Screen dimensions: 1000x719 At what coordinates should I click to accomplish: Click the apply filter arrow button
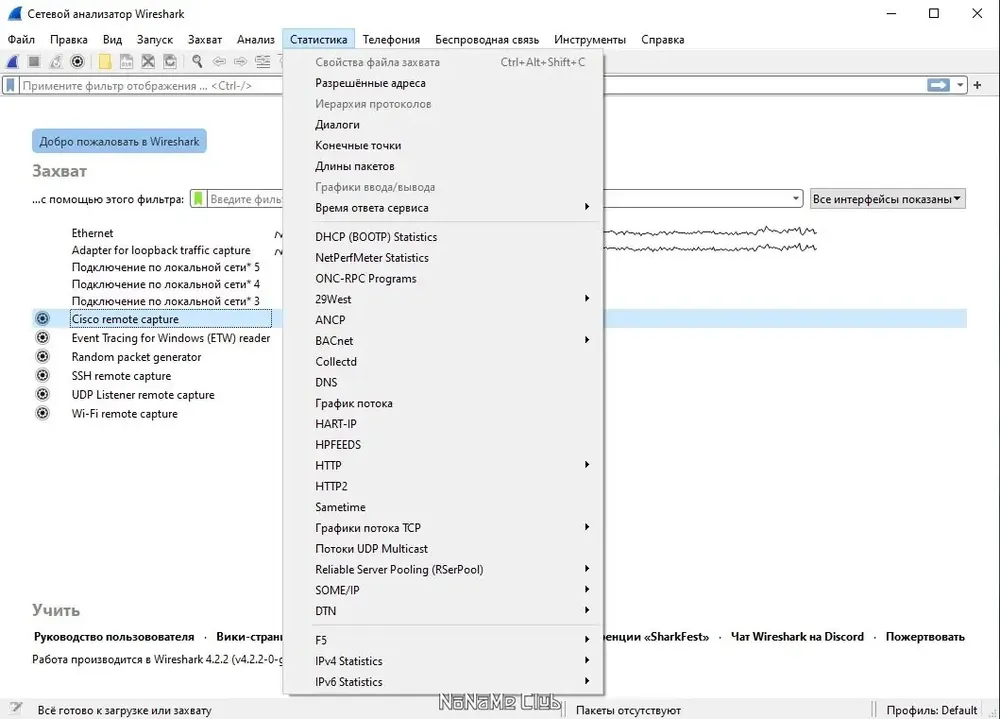938,85
